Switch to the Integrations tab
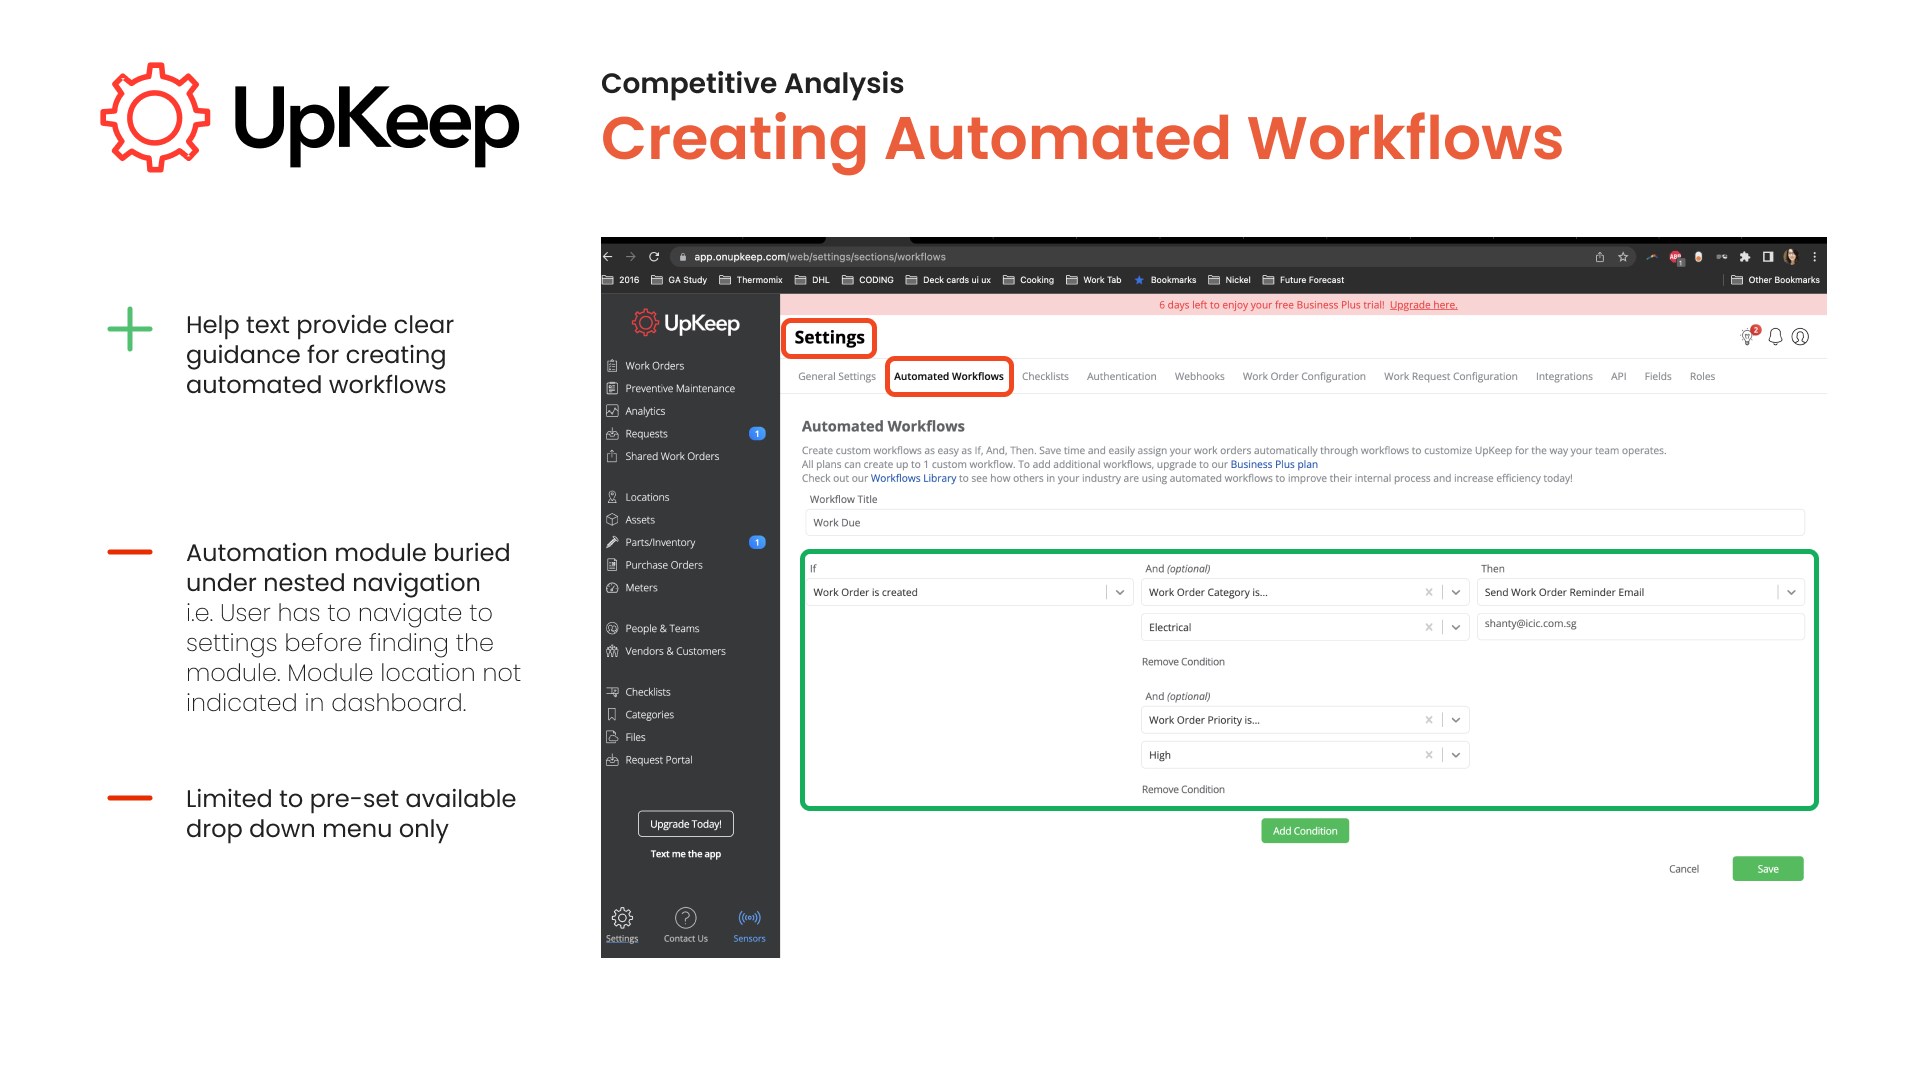The height and width of the screenshot is (1080, 1920). click(1564, 377)
